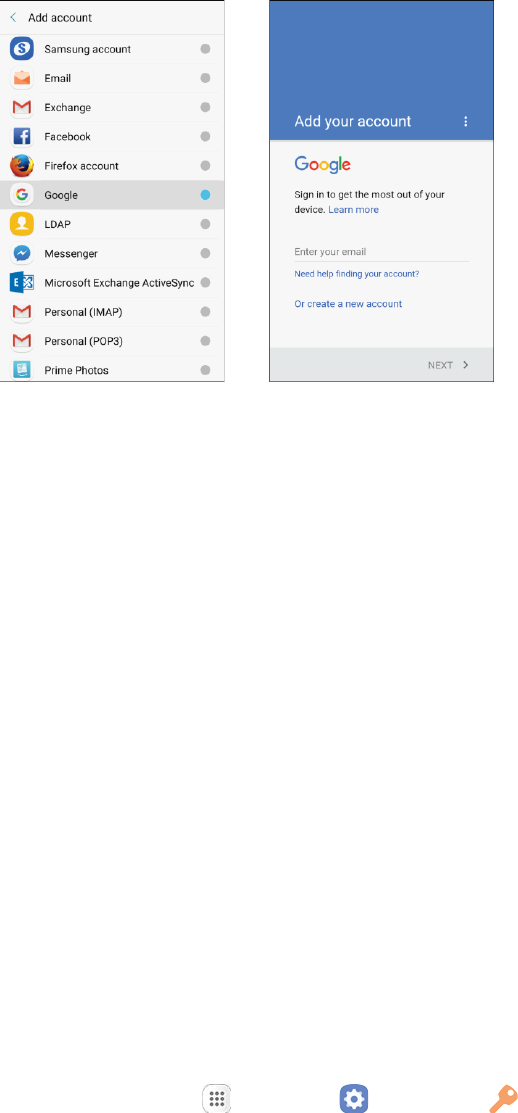This screenshot has height=1113, width=518.
Task: Tap the Messenger icon
Action: (22, 253)
